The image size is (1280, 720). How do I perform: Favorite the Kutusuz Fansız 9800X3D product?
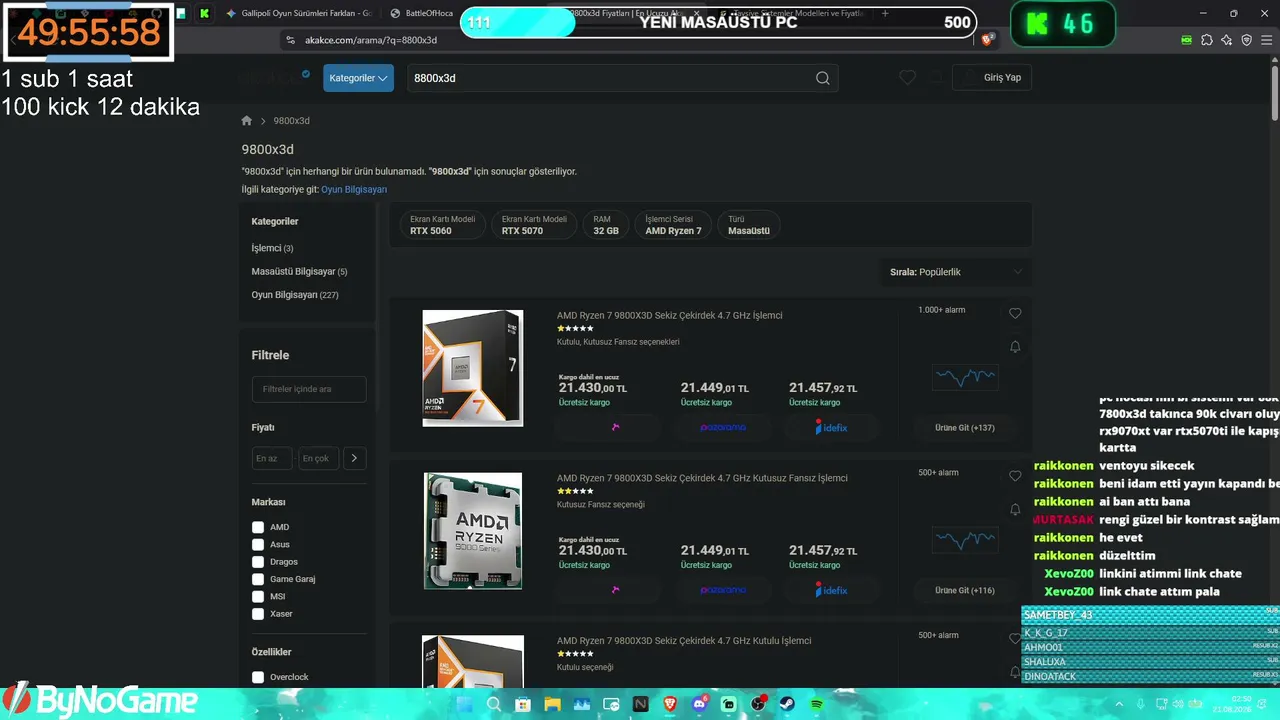point(1015,476)
